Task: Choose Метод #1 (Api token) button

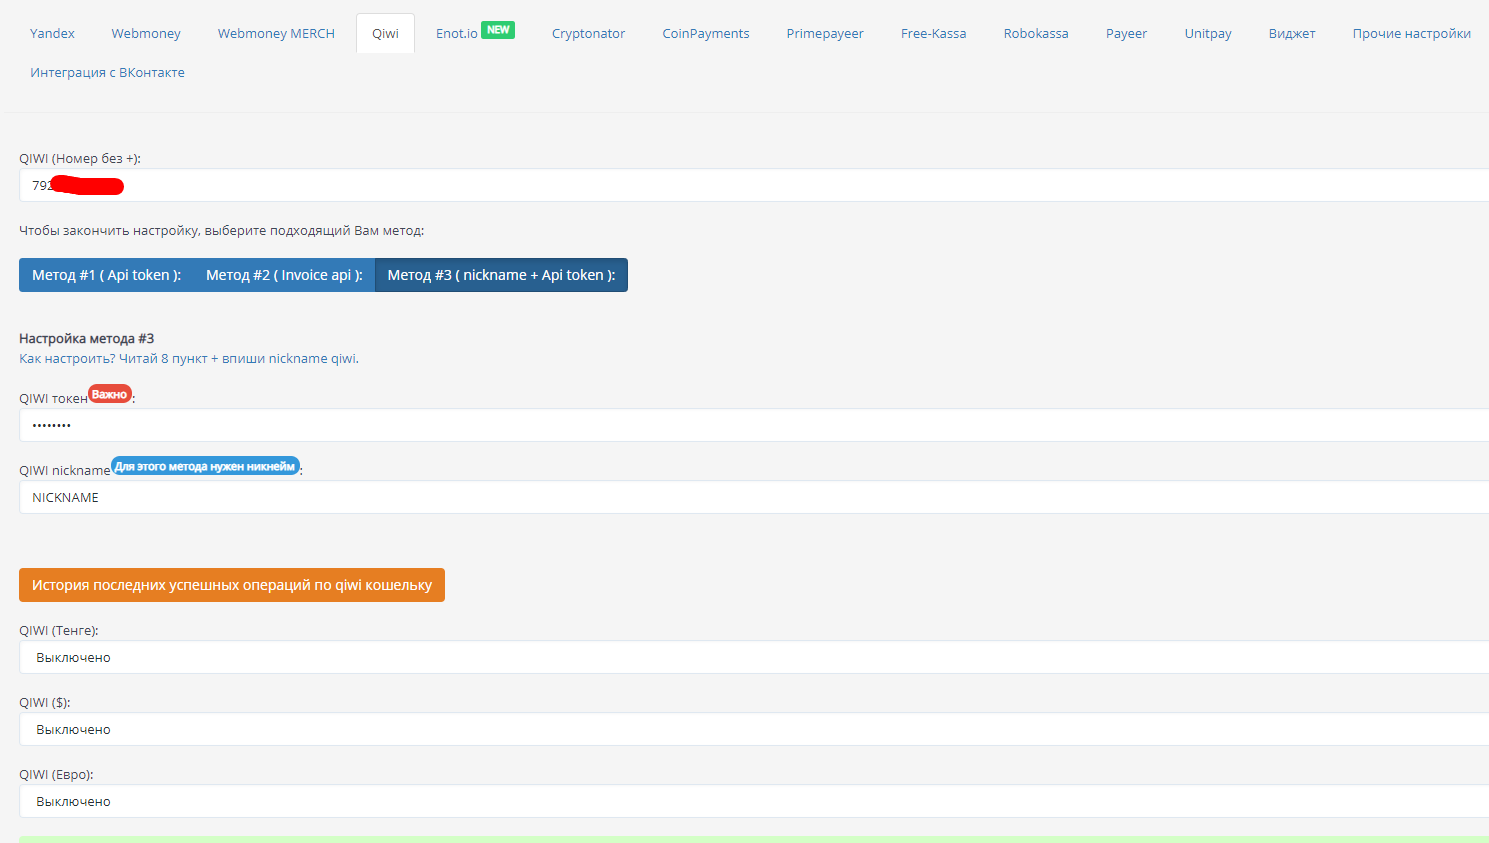Action: pyautogui.click(x=106, y=275)
